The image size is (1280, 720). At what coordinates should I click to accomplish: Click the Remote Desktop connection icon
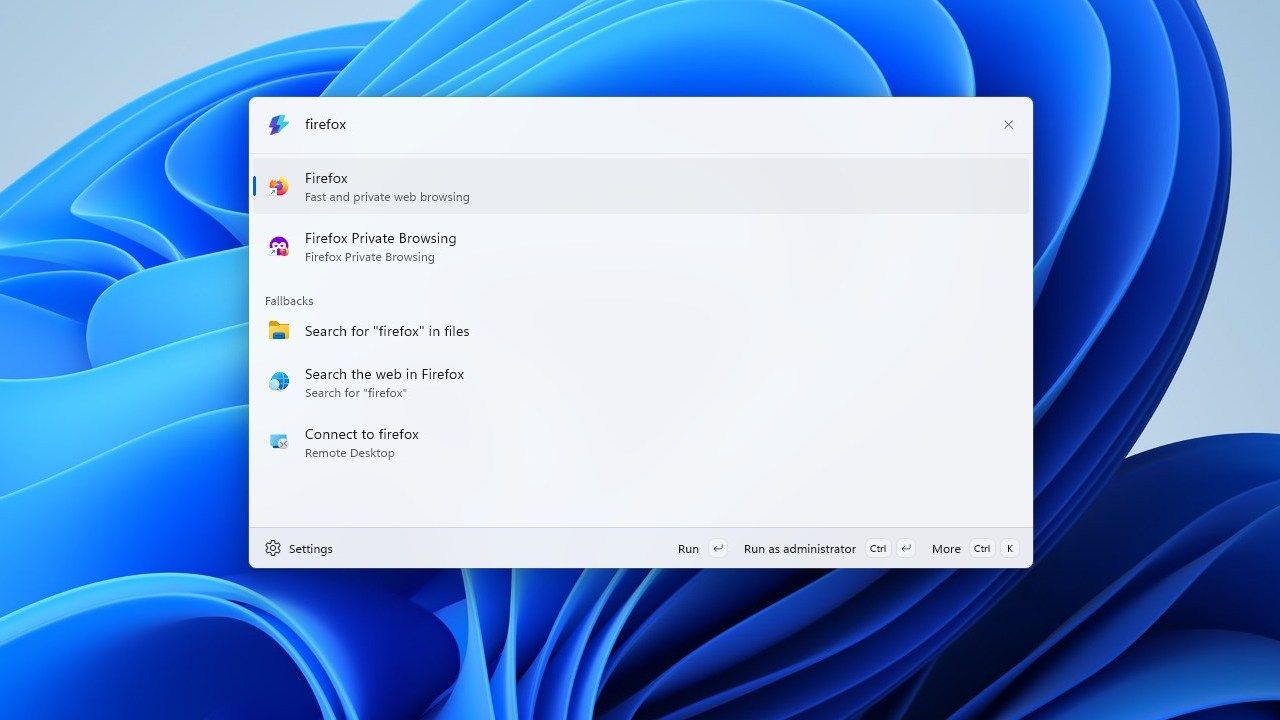(x=278, y=442)
